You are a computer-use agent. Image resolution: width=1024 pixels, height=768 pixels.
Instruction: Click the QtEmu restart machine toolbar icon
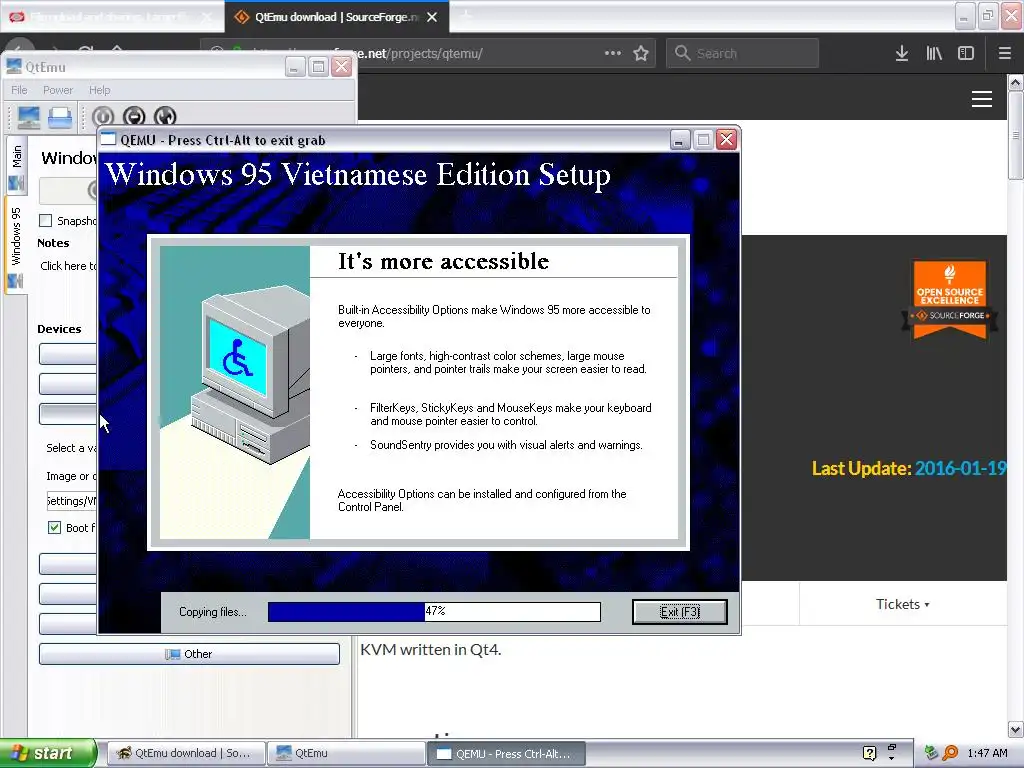point(165,116)
